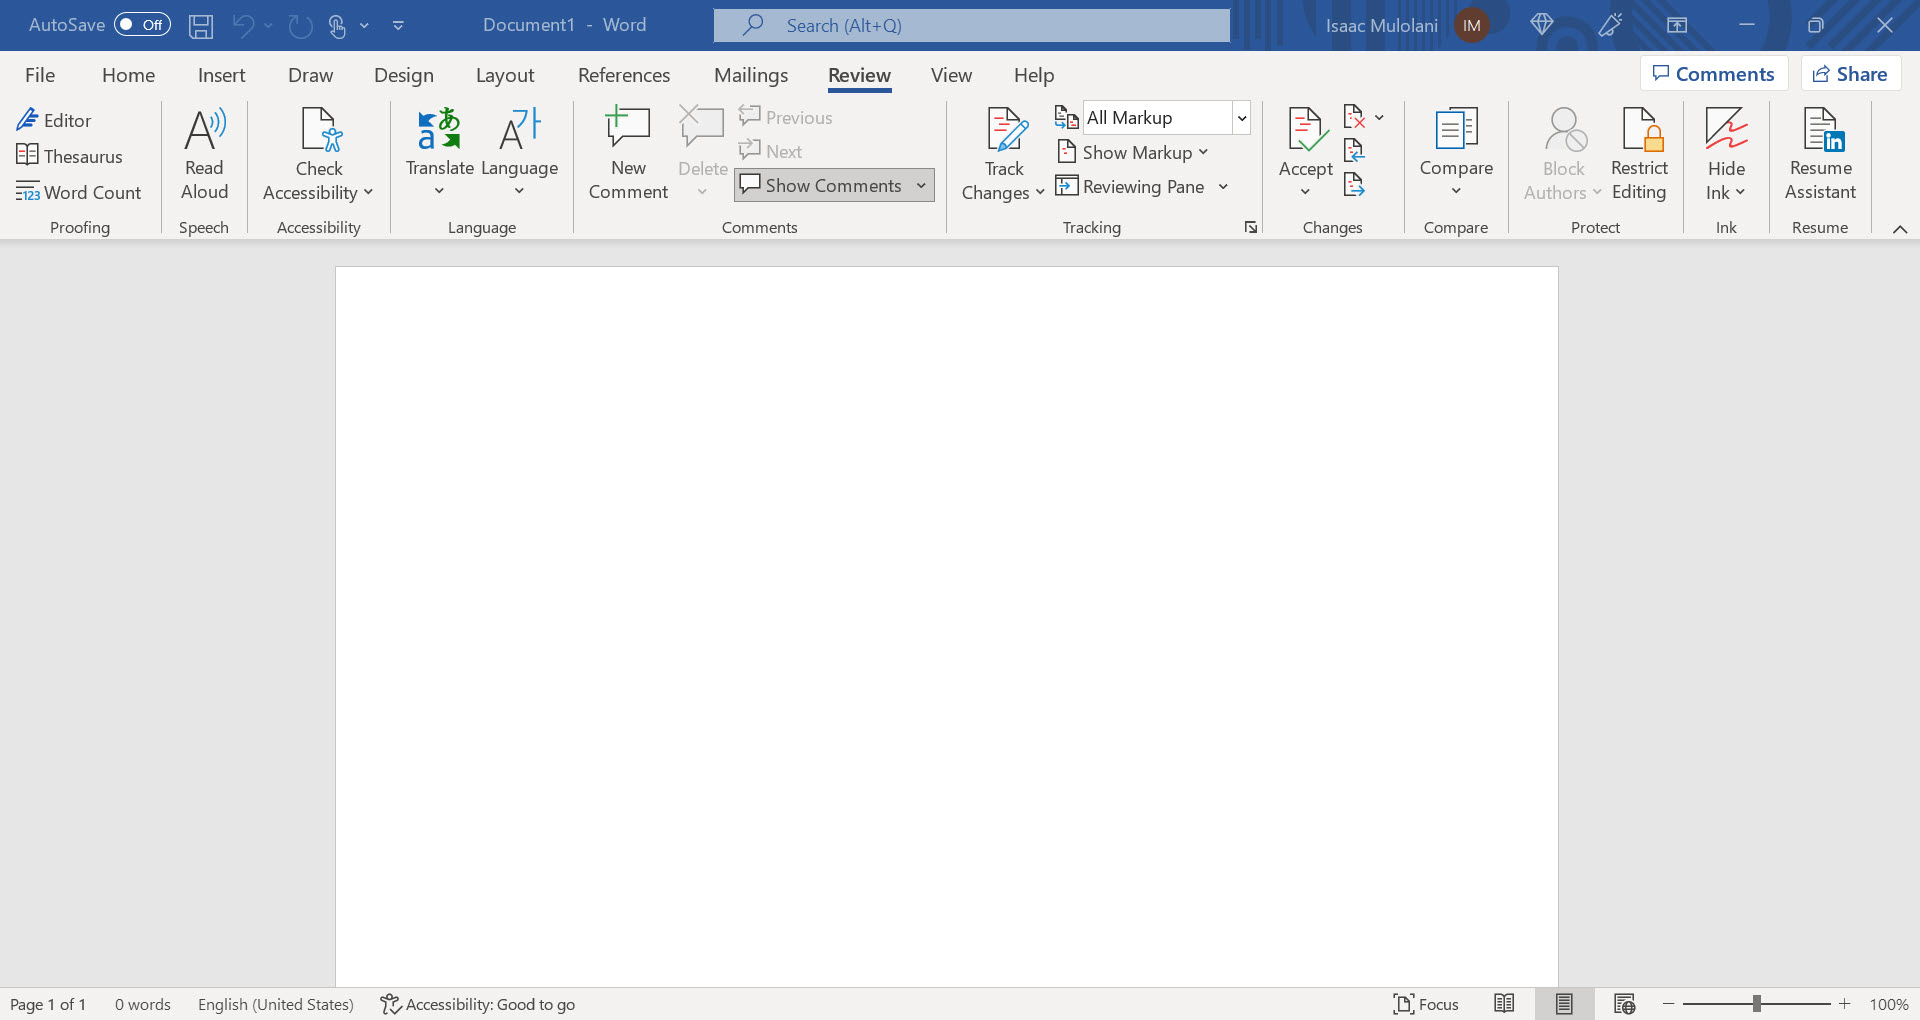Image resolution: width=1920 pixels, height=1020 pixels.
Task: Switch to Web Layout view
Action: click(x=1624, y=1004)
